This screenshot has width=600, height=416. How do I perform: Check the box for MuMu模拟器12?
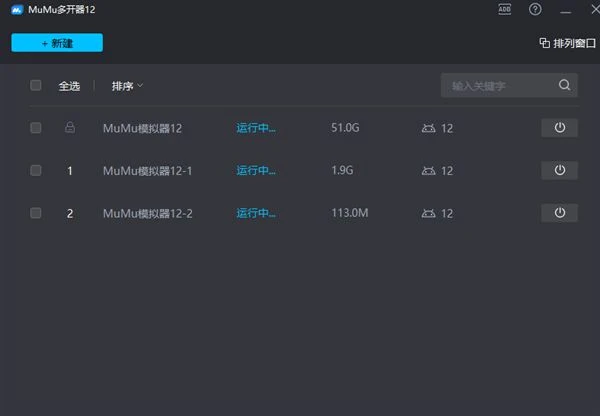click(x=36, y=128)
